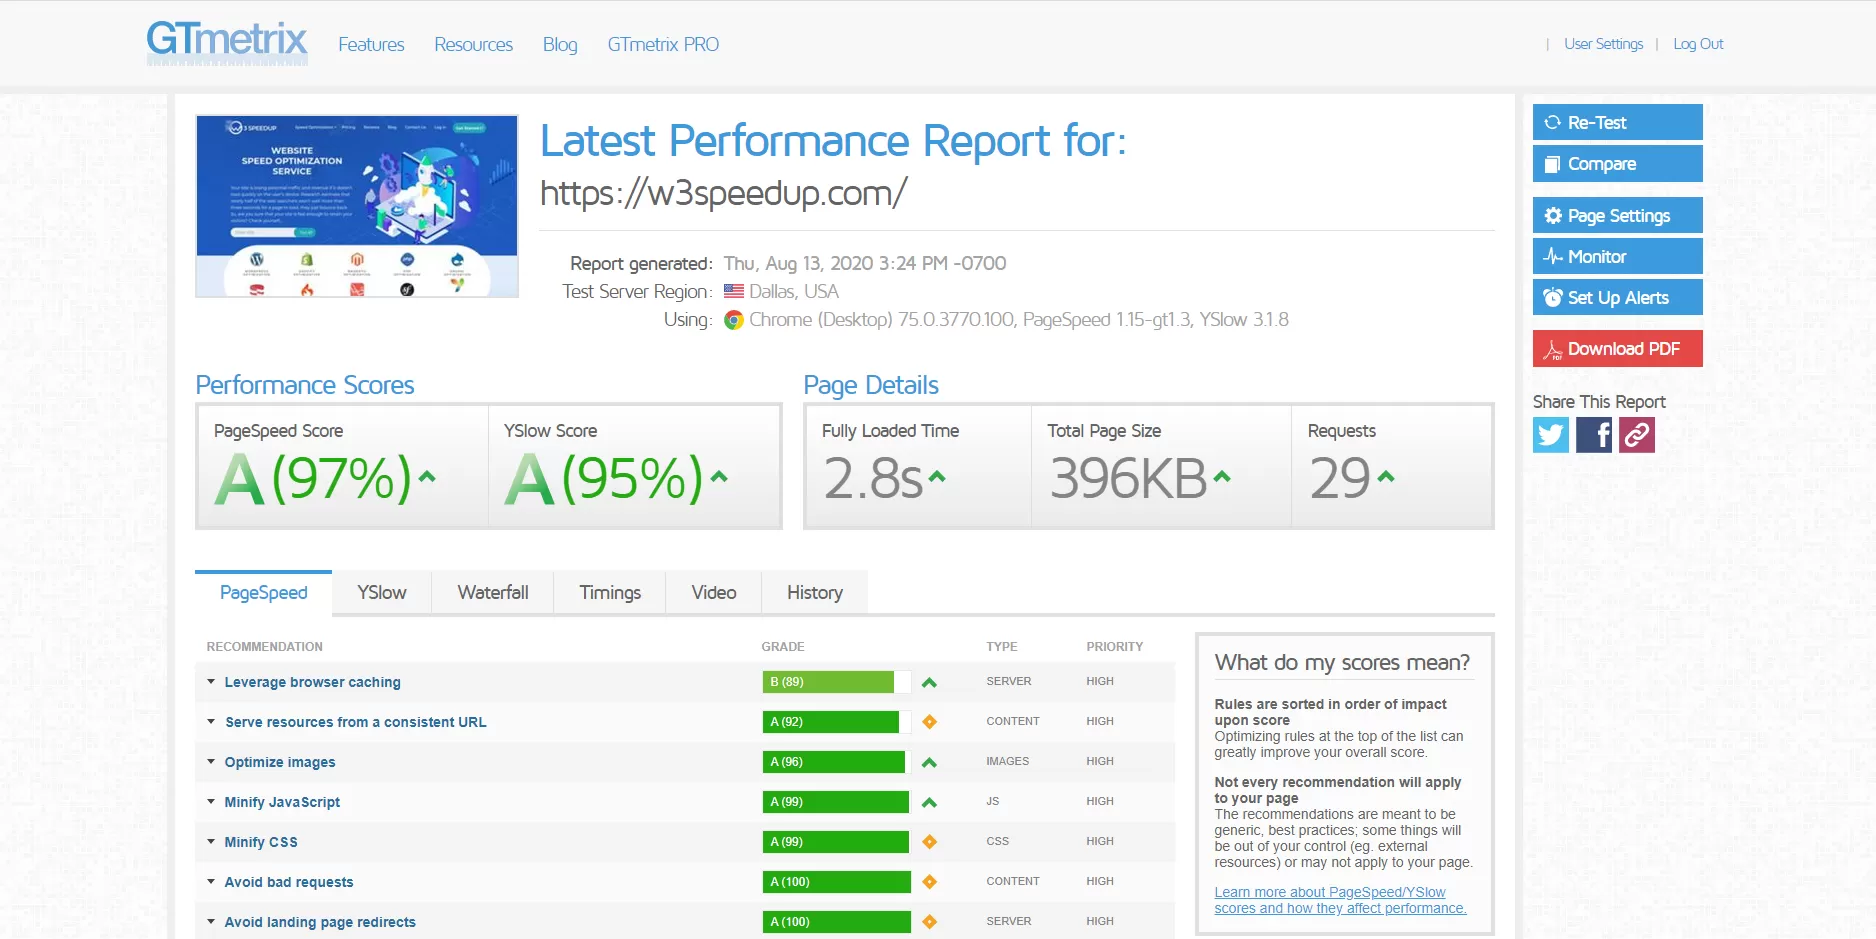The height and width of the screenshot is (939, 1876).
Task: Expand Minify CSS recommendation
Action: (261, 842)
